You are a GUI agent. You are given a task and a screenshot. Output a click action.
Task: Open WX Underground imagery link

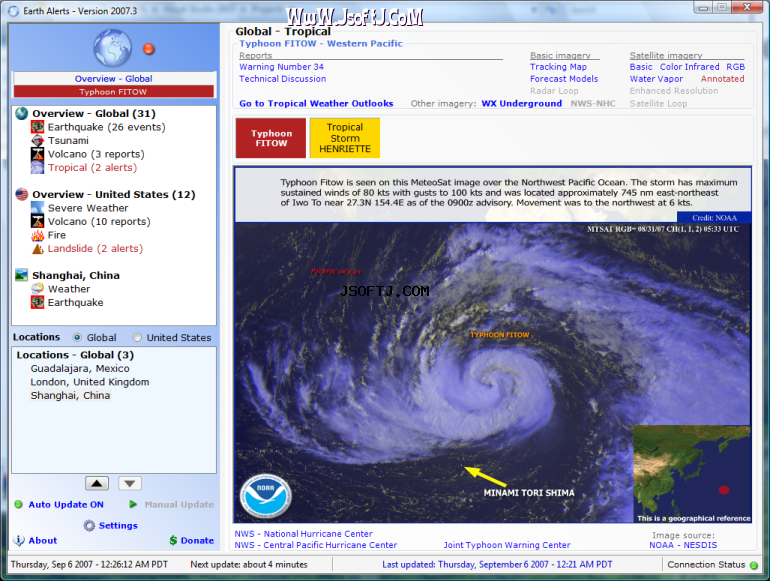tap(522, 104)
